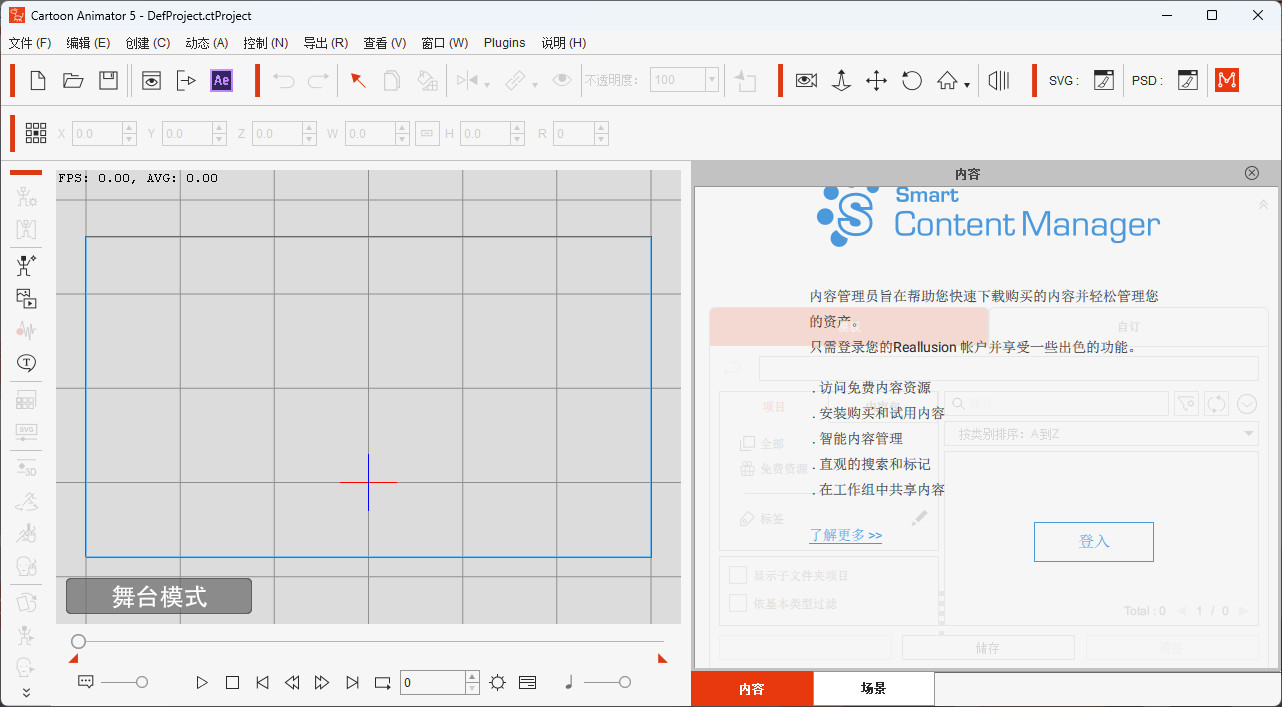Image resolution: width=1282 pixels, height=707 pixels.
Task: Open the After Effects export icon
Action: pyautogui.click(x=186, y=81)
